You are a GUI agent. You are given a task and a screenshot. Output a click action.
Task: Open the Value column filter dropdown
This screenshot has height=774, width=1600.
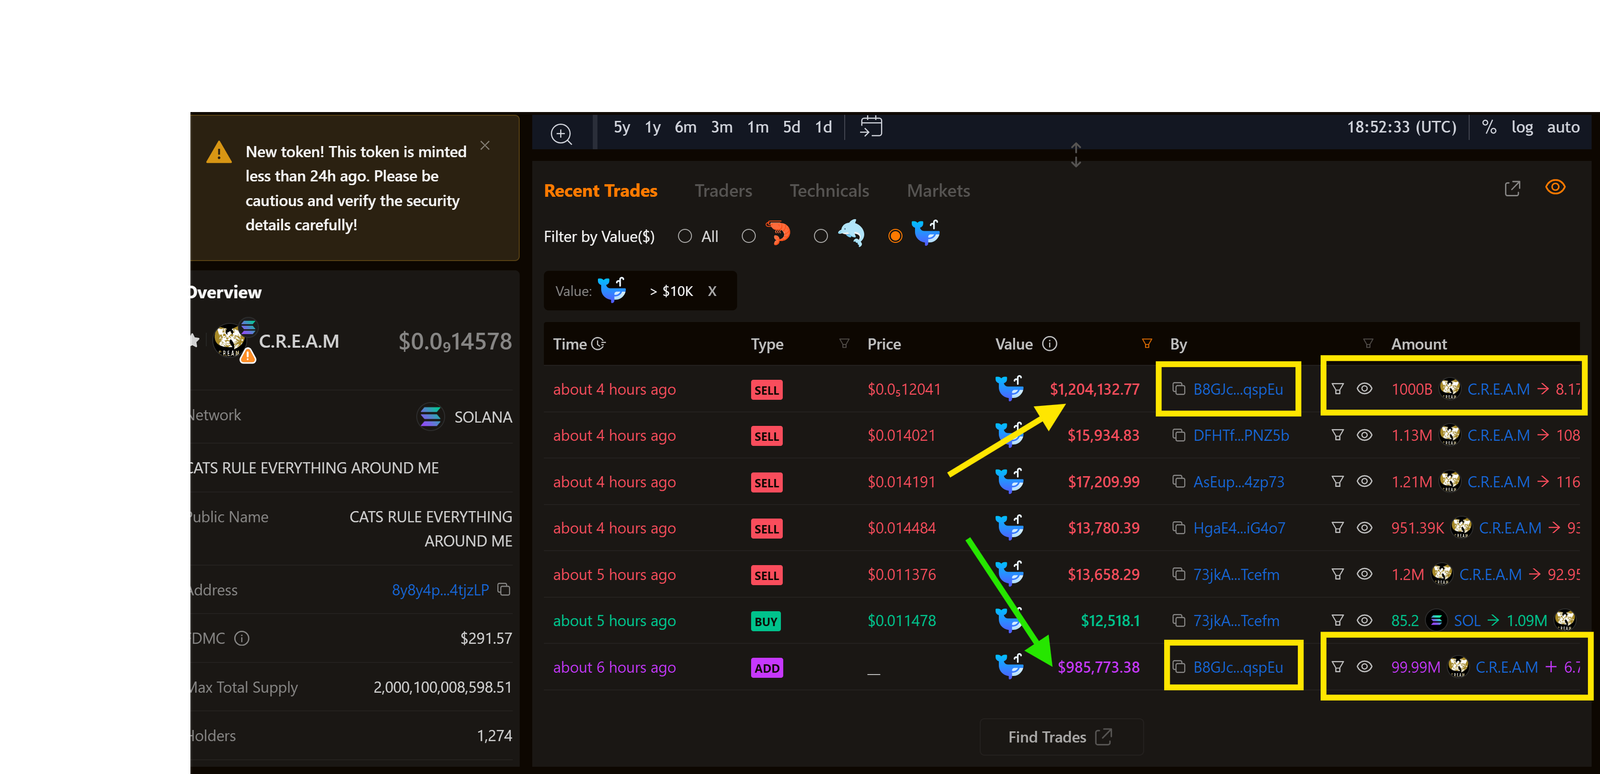coord(1147,344)
